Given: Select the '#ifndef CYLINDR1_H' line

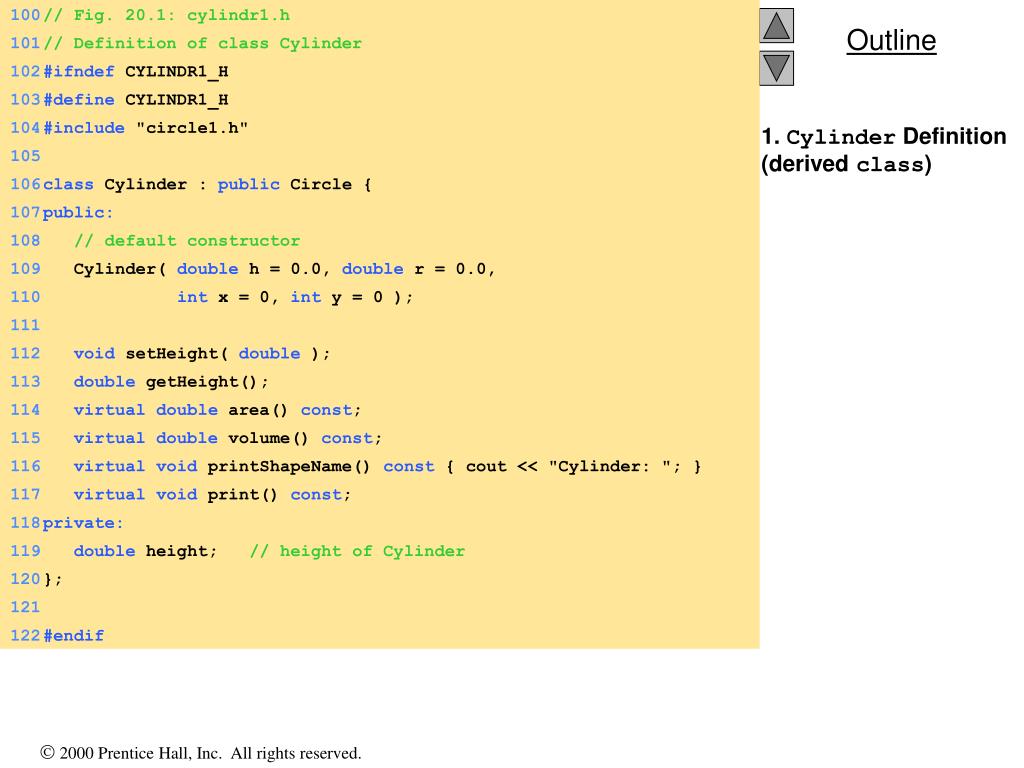Looking at the screenshot, I should tap(136, 72).
